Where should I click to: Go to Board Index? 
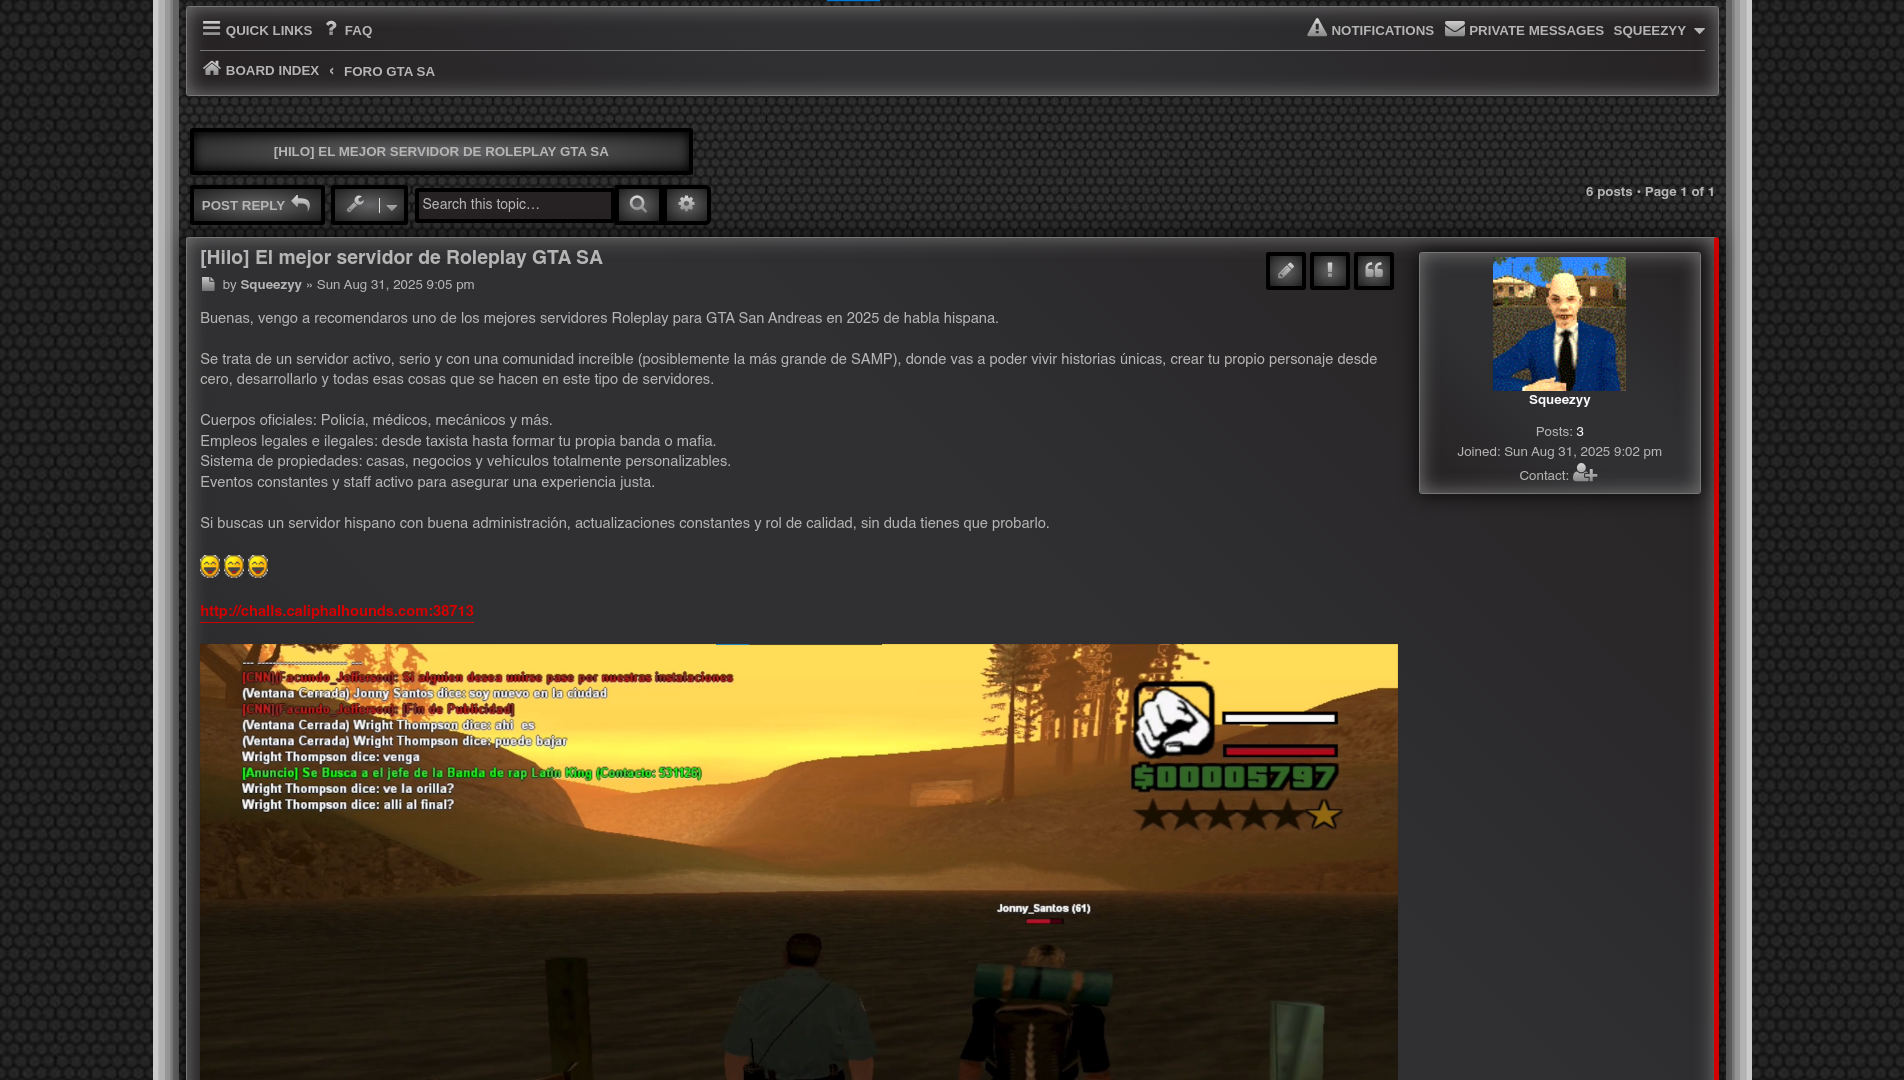[261, 70]
